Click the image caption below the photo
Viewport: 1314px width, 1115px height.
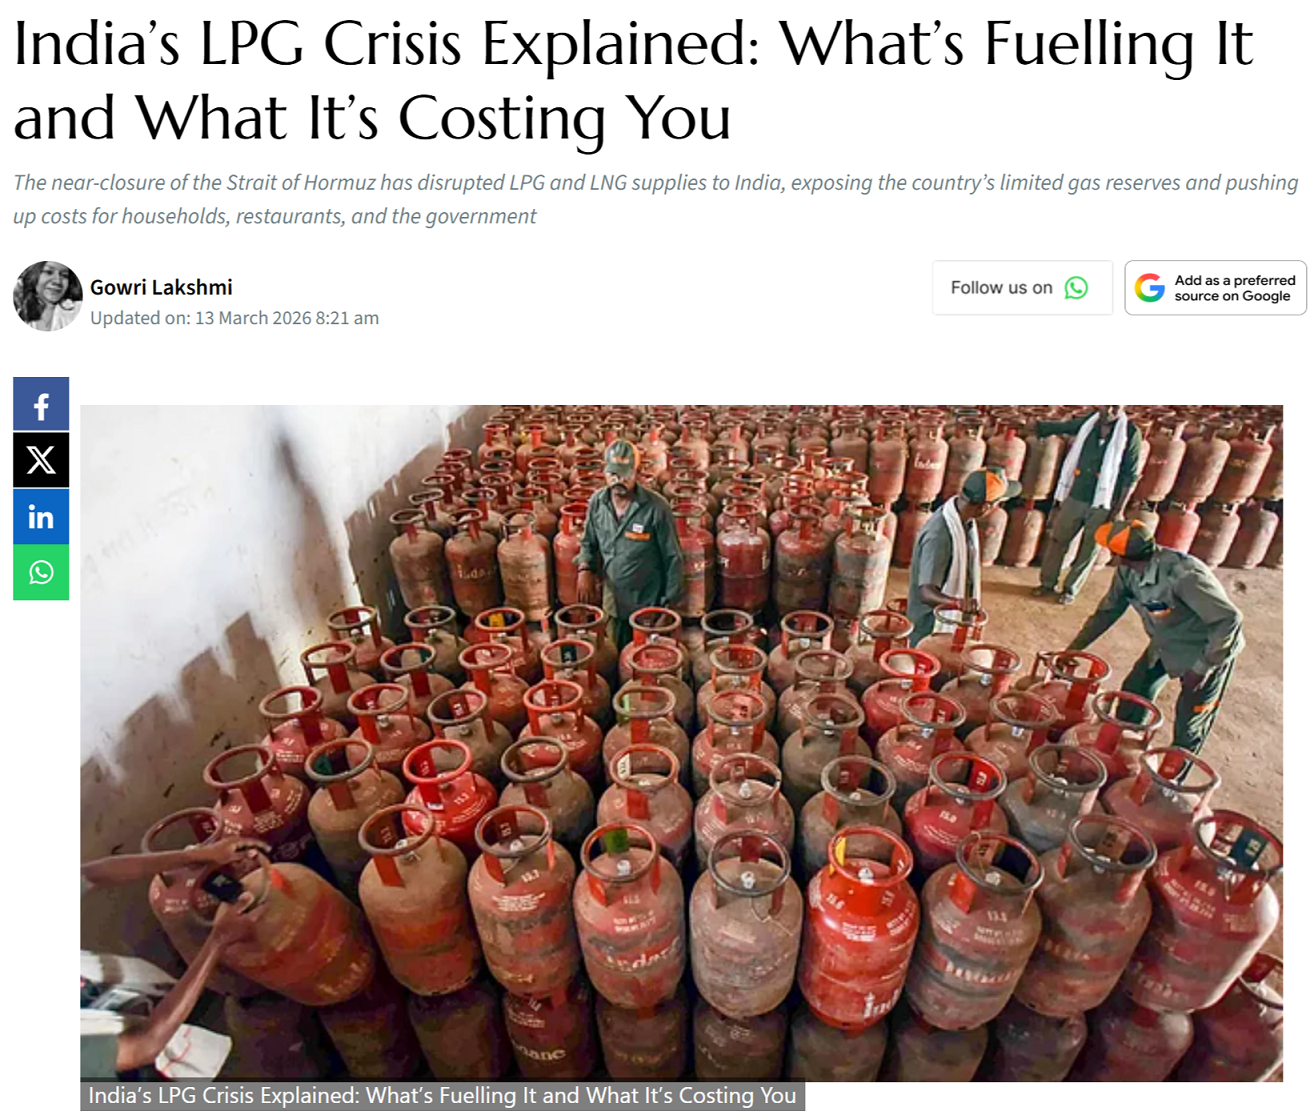point(442,1096)
